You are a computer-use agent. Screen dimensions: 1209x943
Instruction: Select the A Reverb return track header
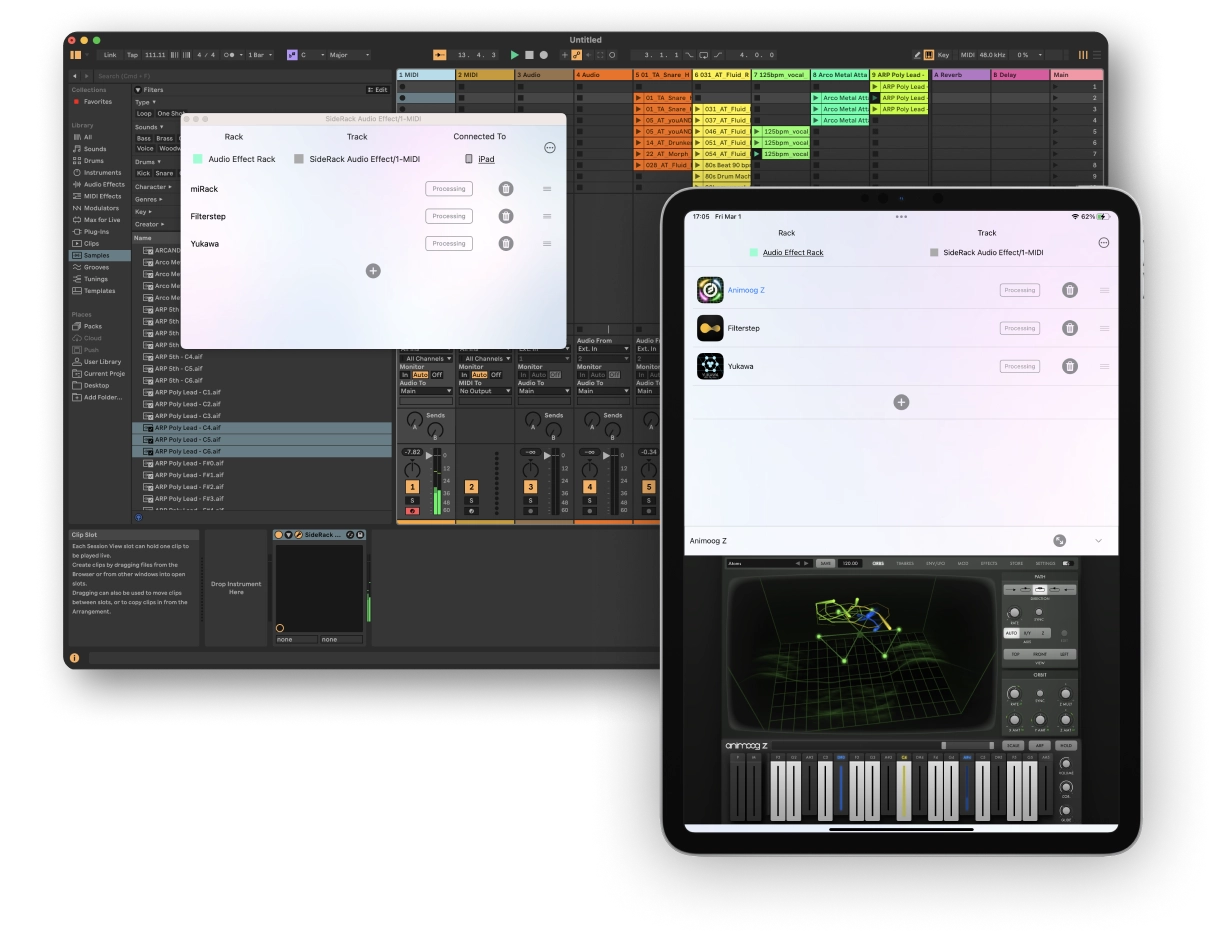pos(960,75)
